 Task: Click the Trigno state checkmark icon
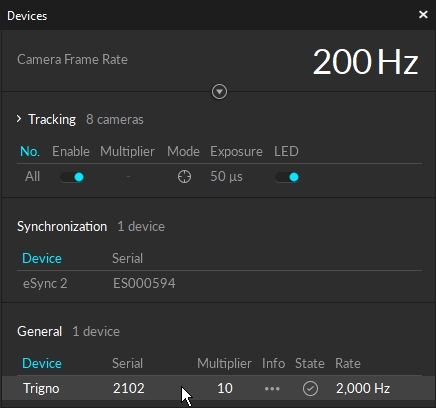[310, 389]
